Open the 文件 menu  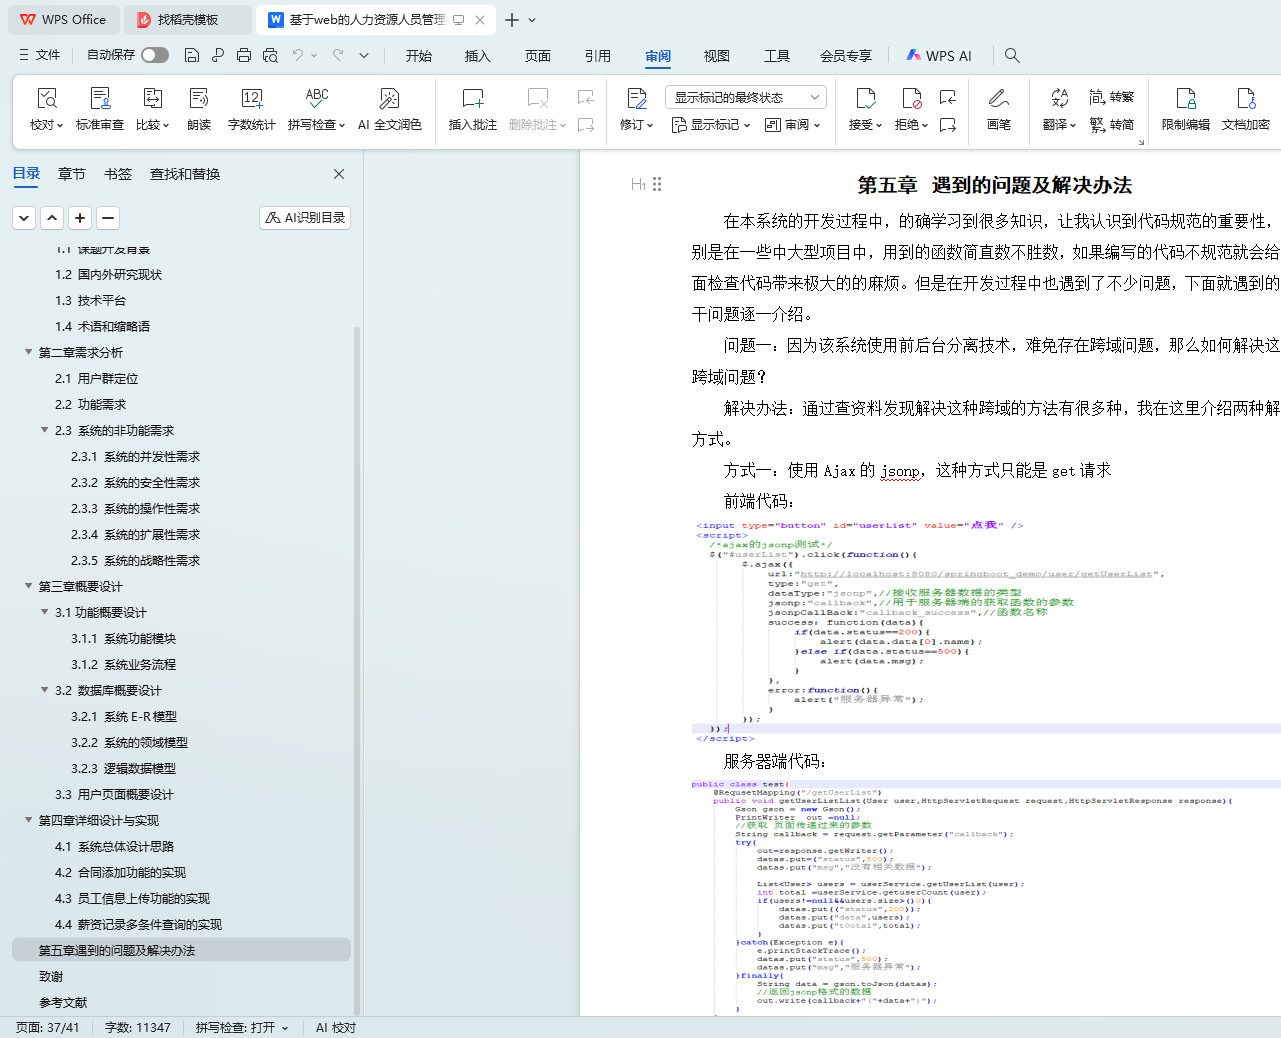(40, 55)
